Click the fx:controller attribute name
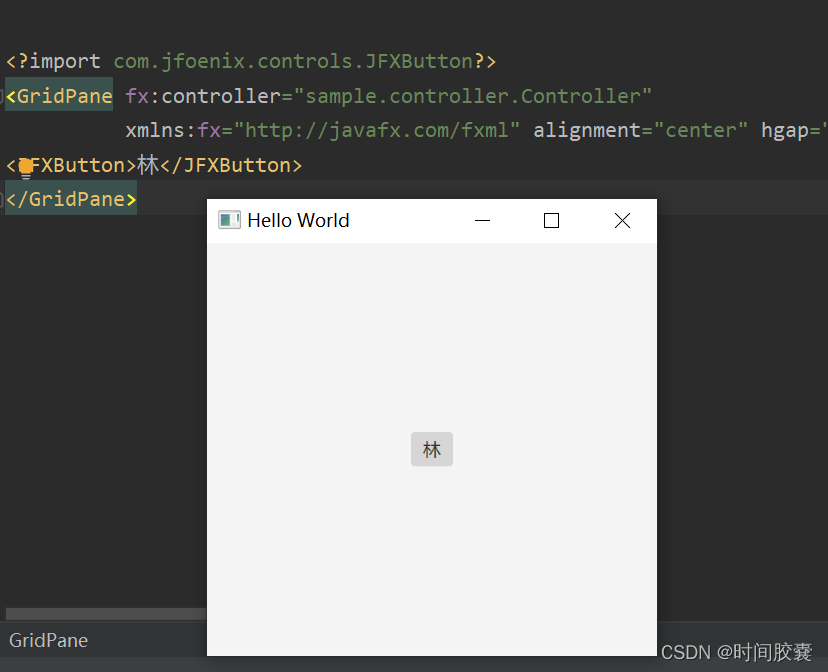Image resolution: width=828 pixels, height=672 pixels. point(203,96)
